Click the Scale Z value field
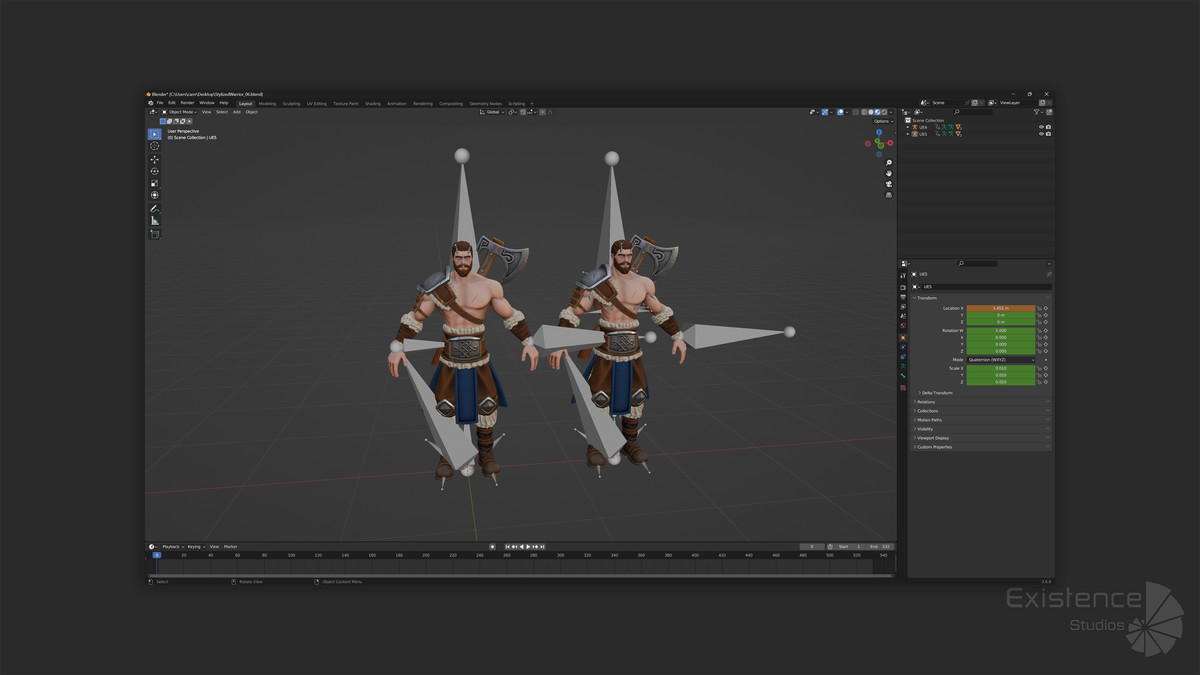Screen dimensions: 1200x675 click(1001, 382)
